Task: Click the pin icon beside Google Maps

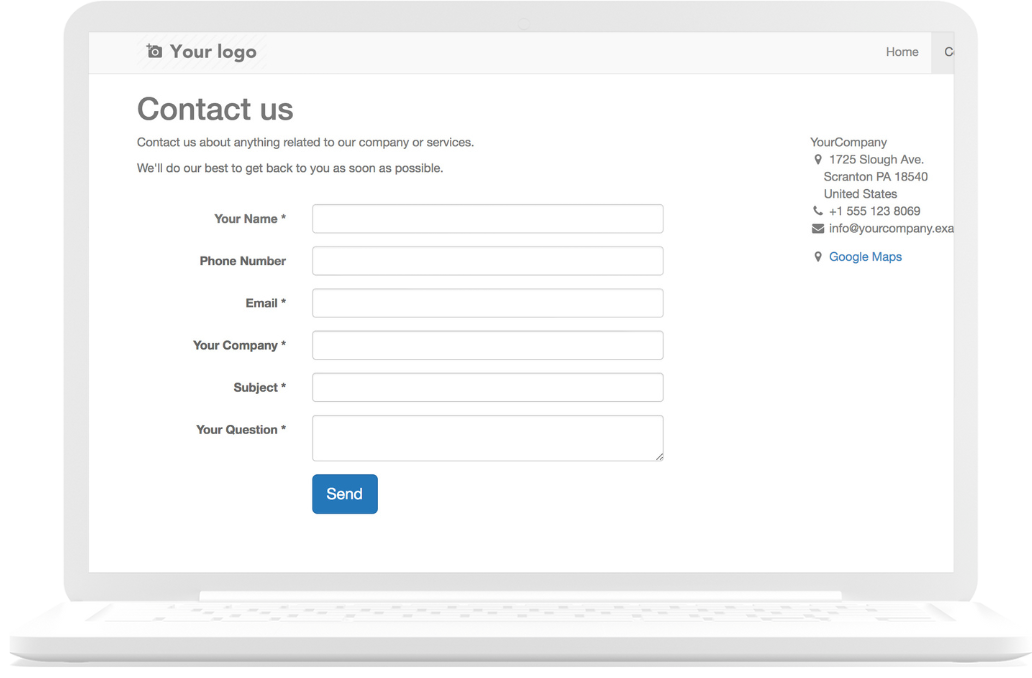Action: (816, 256)
